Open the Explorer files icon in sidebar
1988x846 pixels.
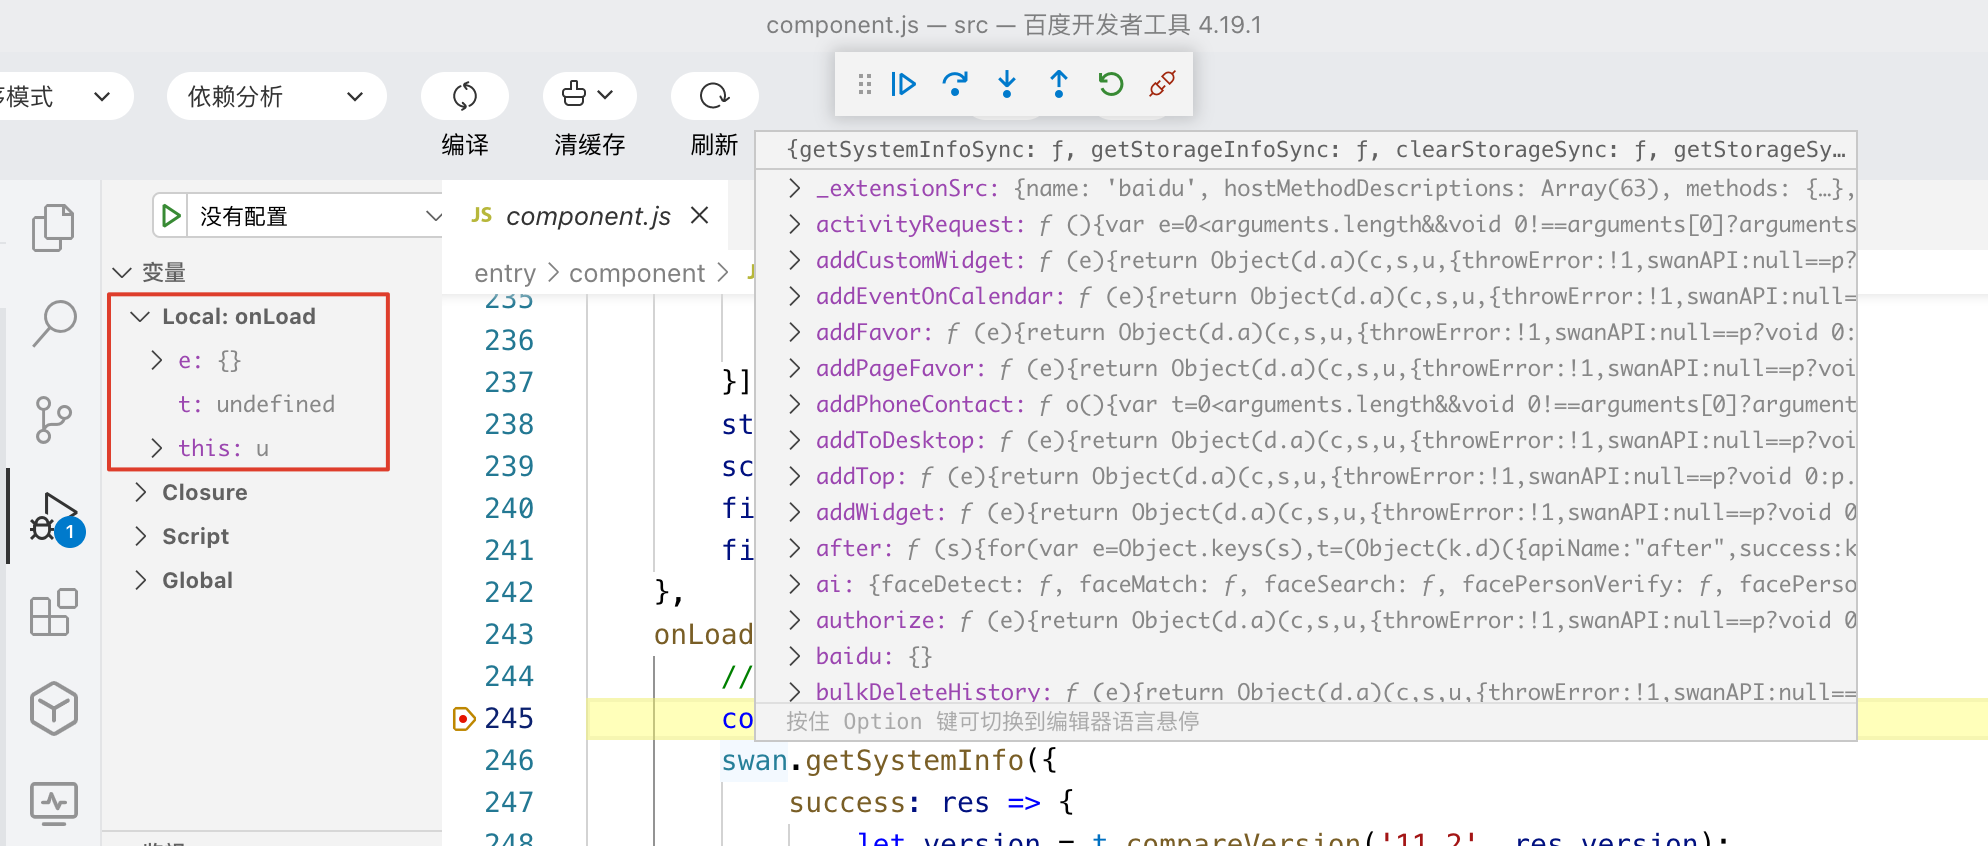pyautogui.click(x=53, y=228)
